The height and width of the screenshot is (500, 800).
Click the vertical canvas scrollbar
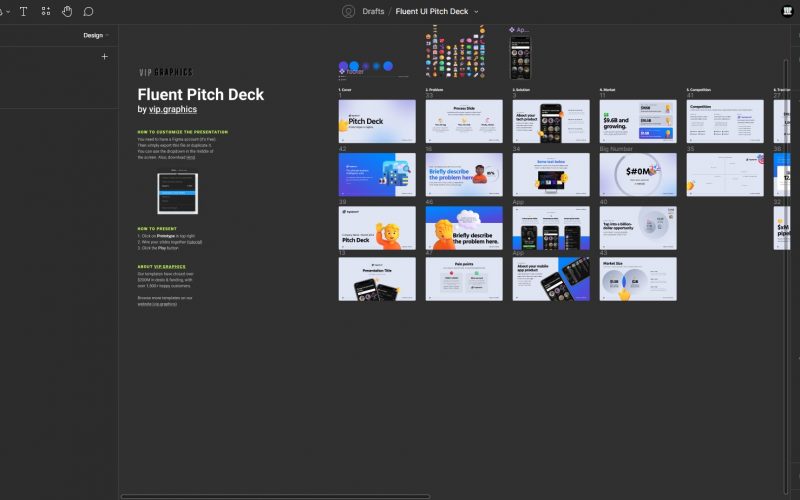[786, 276]
